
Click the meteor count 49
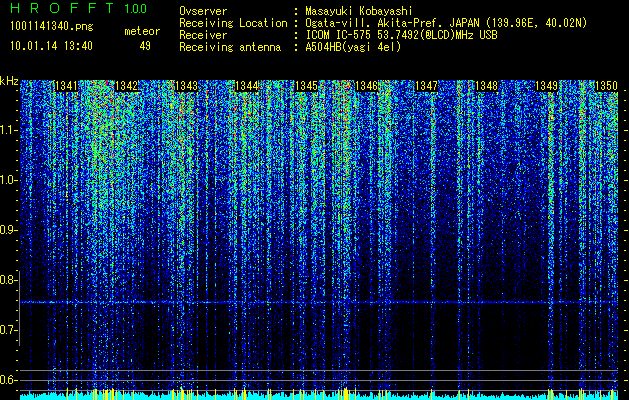[145, 46]
